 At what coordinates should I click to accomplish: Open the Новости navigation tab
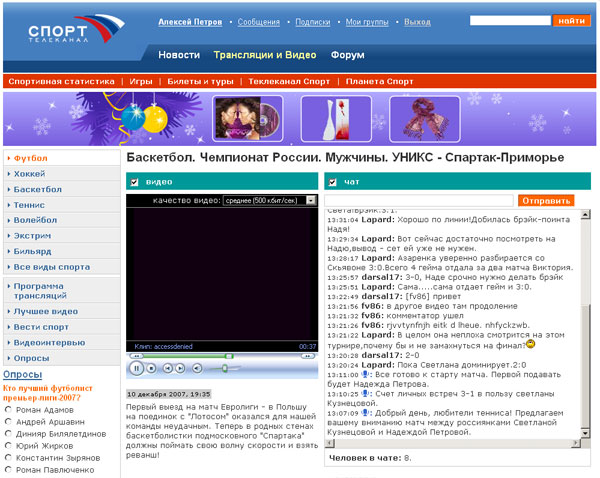pyautogui.click(x=179, y=55)
